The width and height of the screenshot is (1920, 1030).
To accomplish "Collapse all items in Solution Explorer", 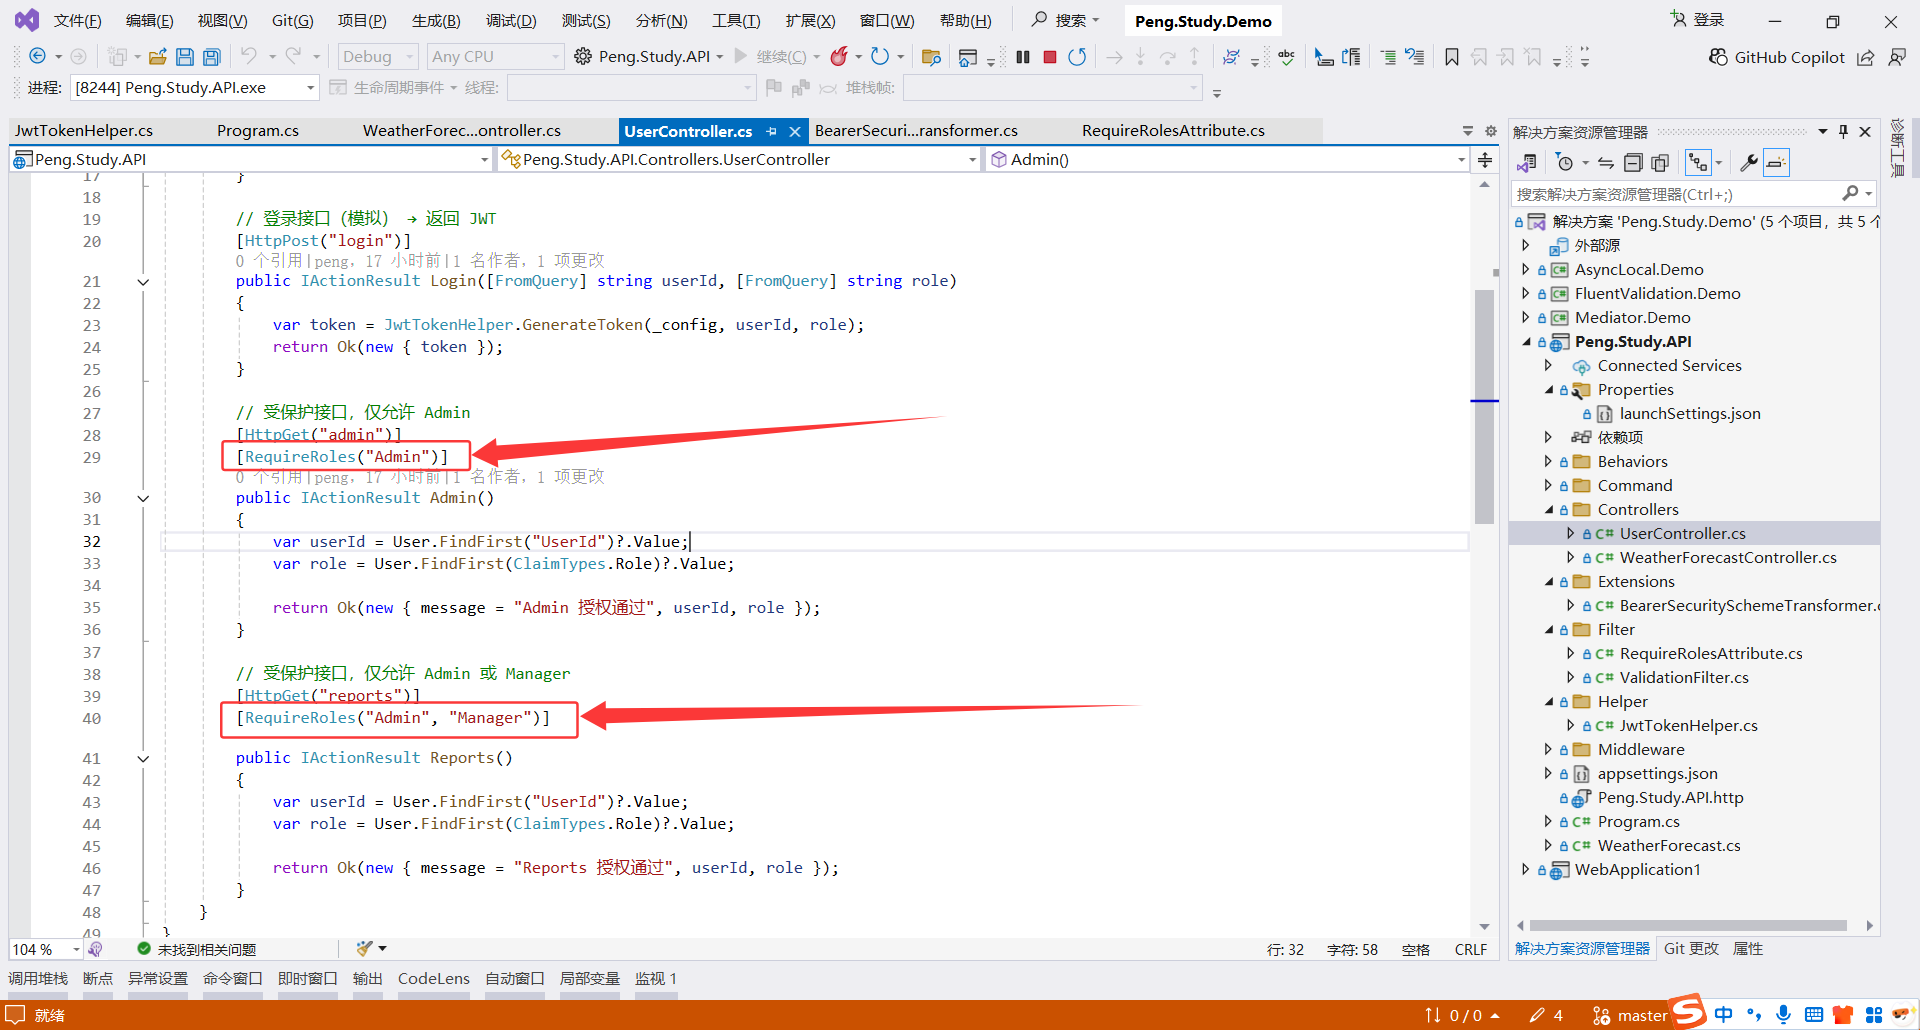I will [1633, 163].
